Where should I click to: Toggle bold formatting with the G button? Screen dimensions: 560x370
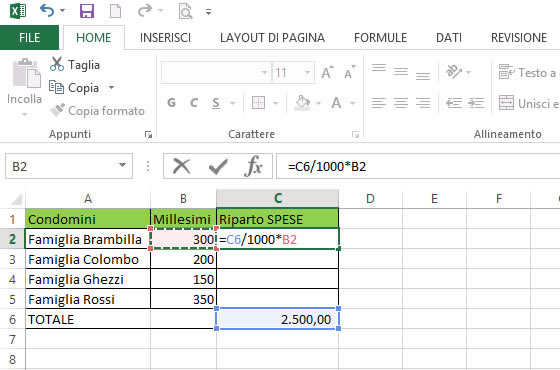pyautogui.click(x=171, y=103)
